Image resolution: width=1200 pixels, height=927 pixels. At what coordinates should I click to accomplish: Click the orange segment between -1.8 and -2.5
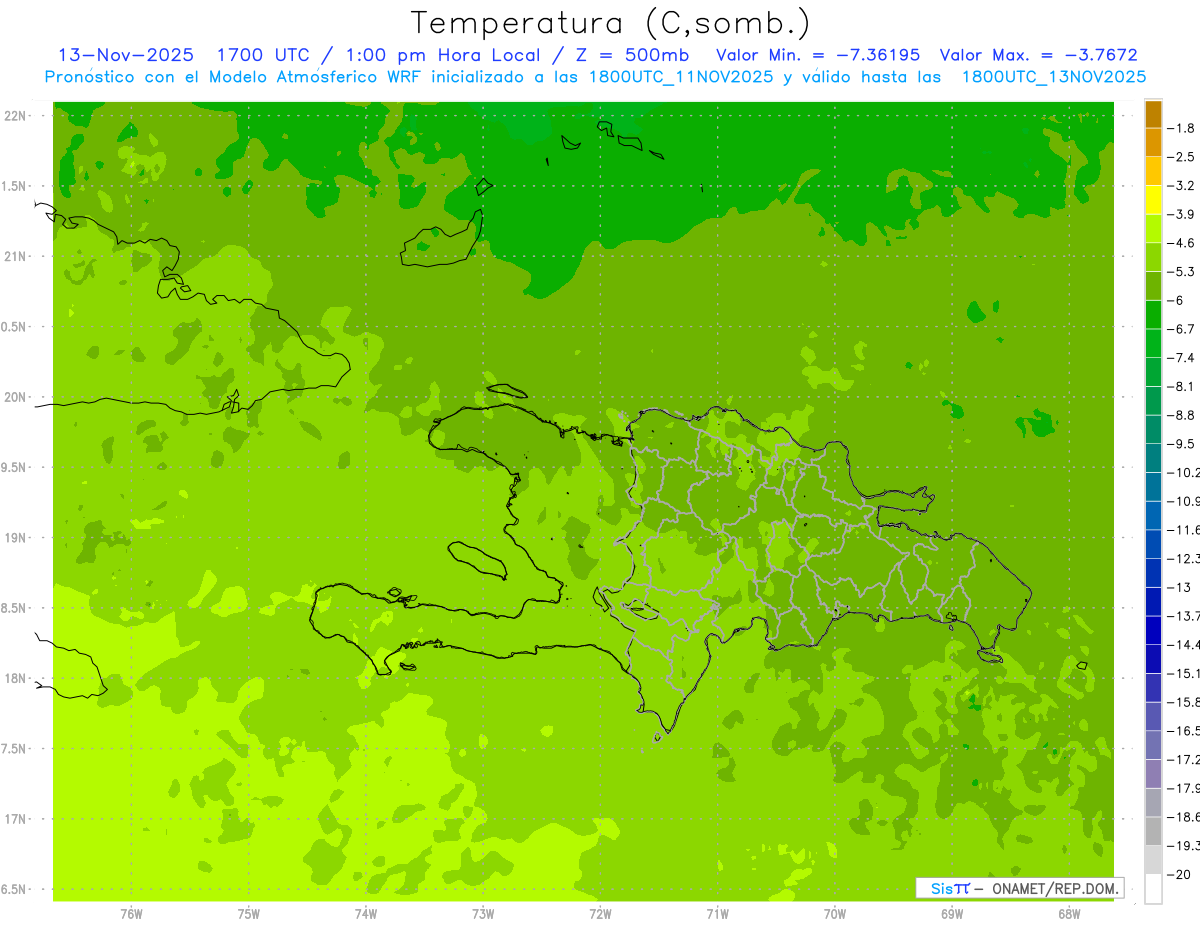click(1153, 143)
